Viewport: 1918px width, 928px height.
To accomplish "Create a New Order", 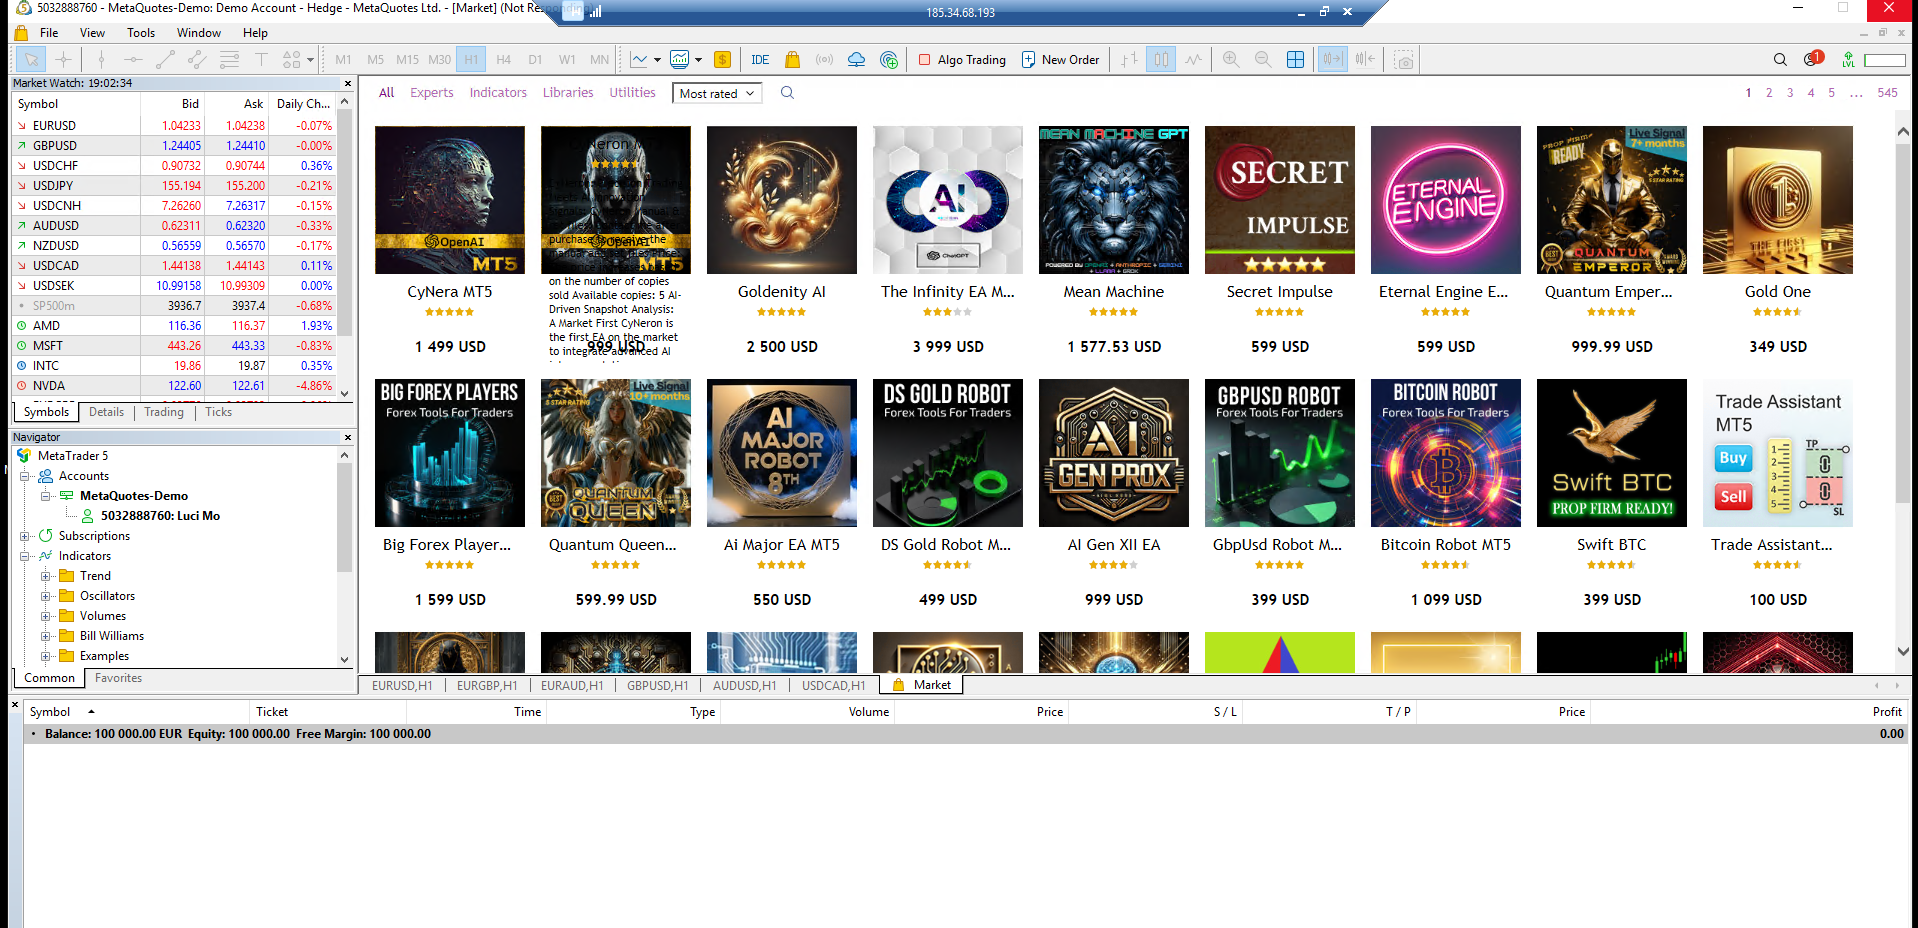I will point(1060,60).
